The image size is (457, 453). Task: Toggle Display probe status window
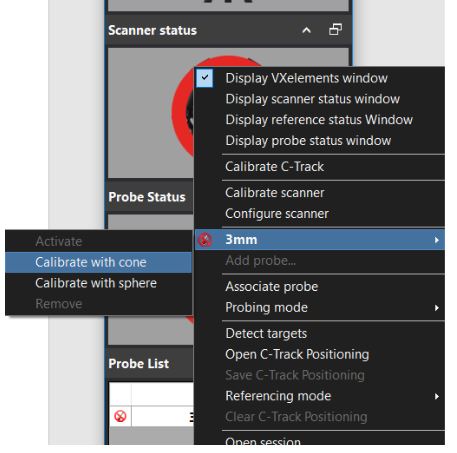click(x=308, y=141)
